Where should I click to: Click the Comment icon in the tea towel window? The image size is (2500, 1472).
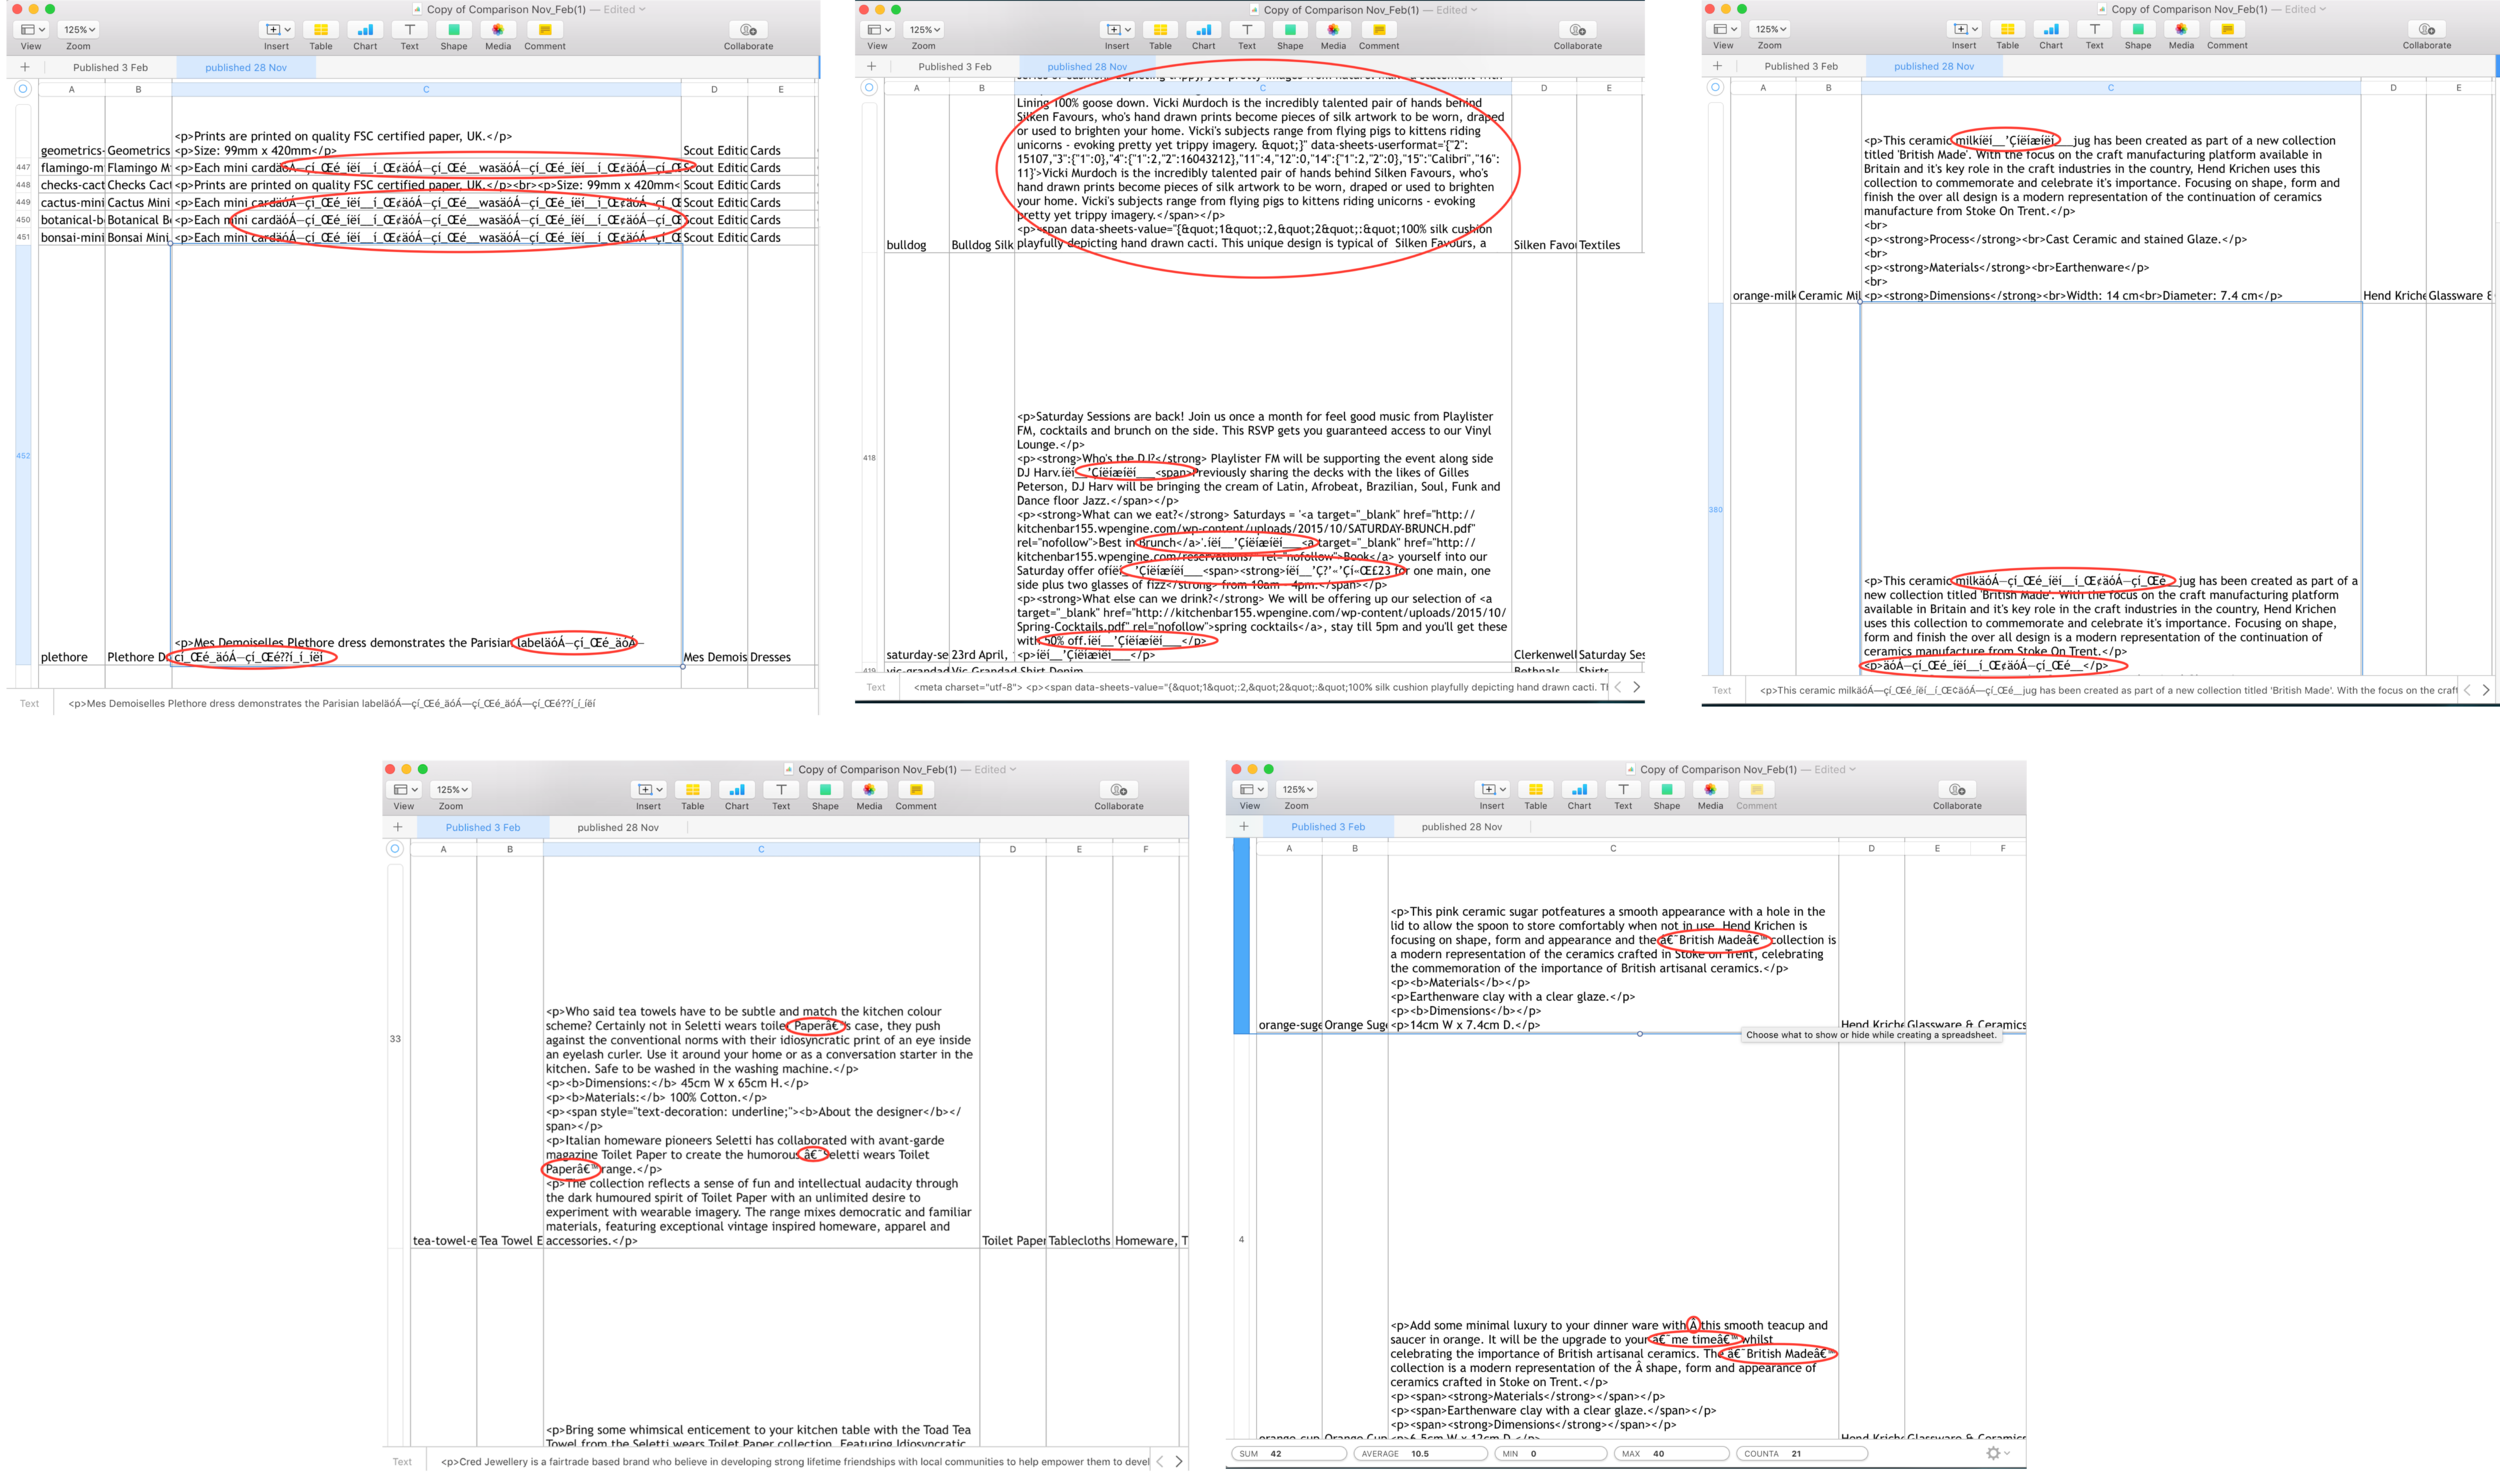[916, 790]
